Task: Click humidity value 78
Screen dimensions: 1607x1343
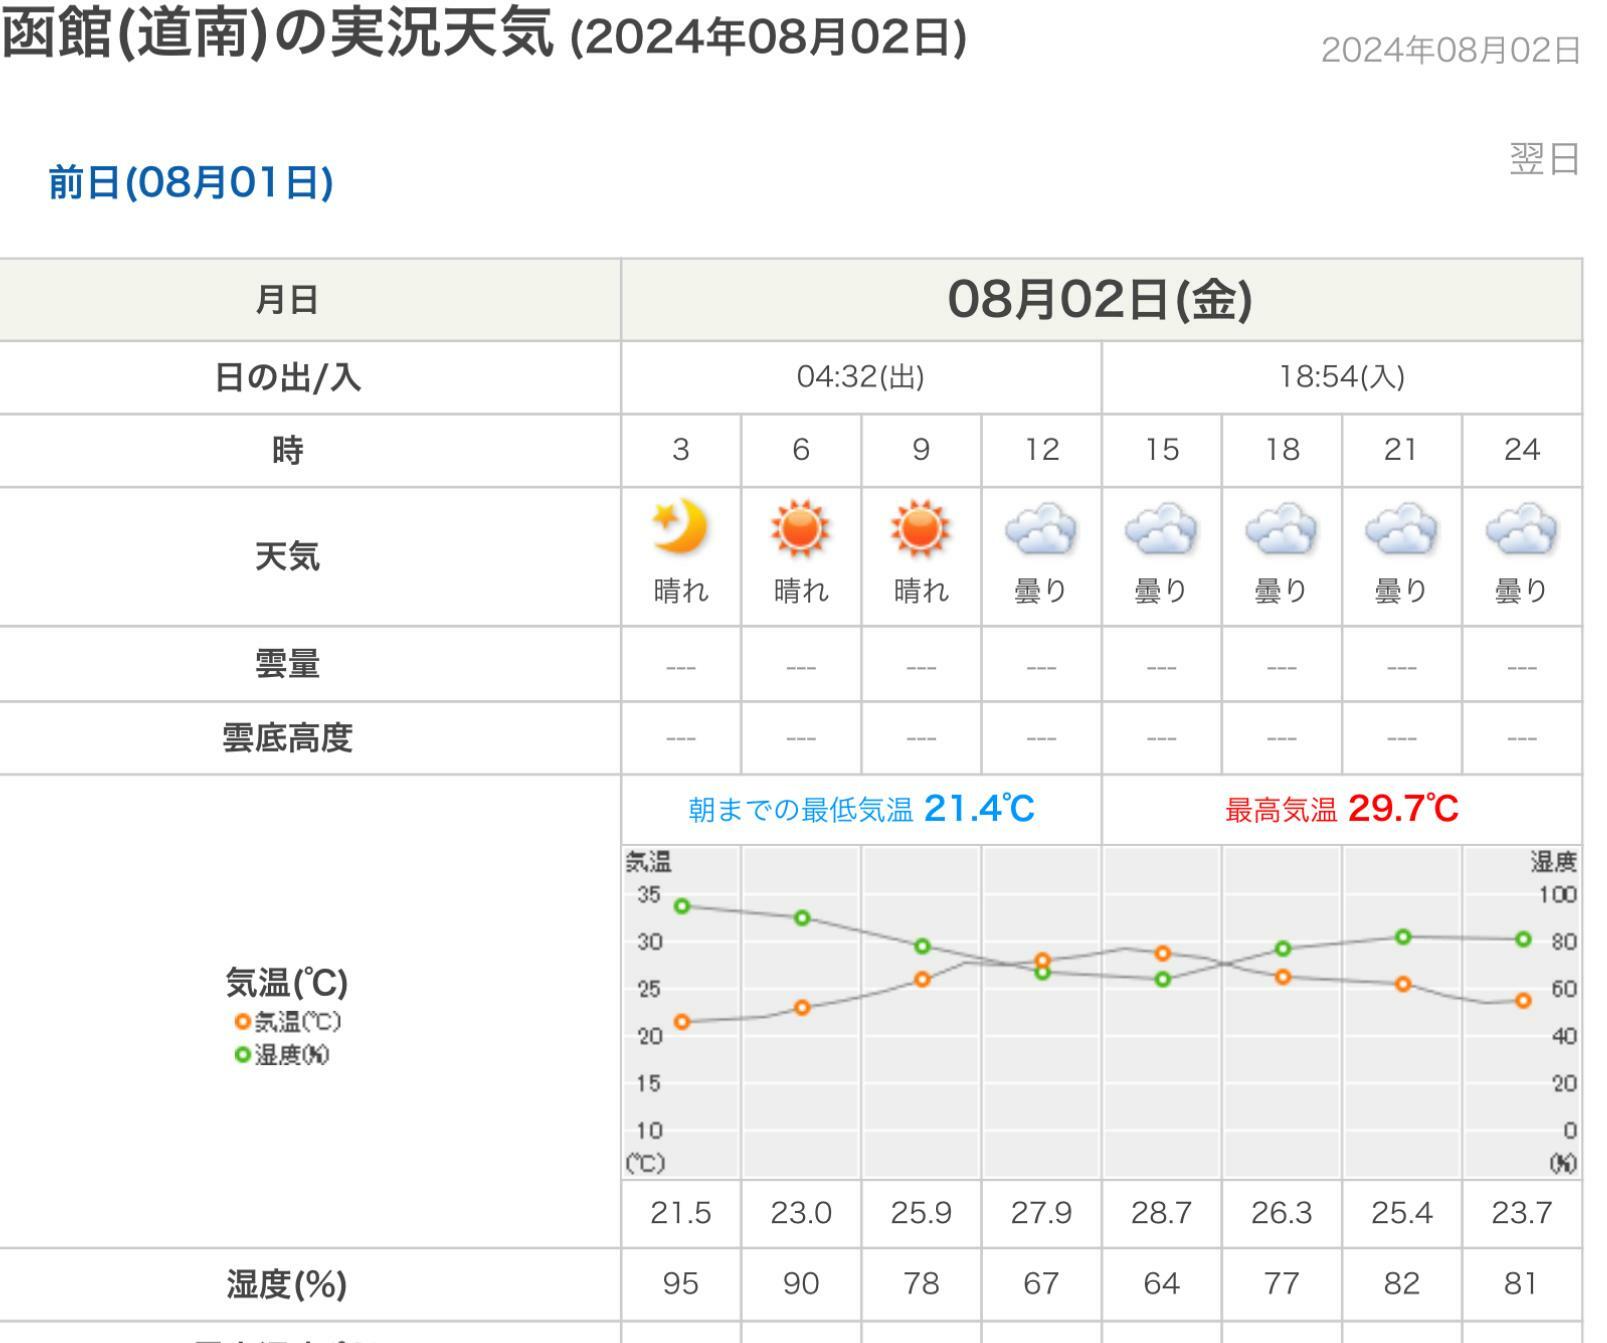Action: [920, 1284]
